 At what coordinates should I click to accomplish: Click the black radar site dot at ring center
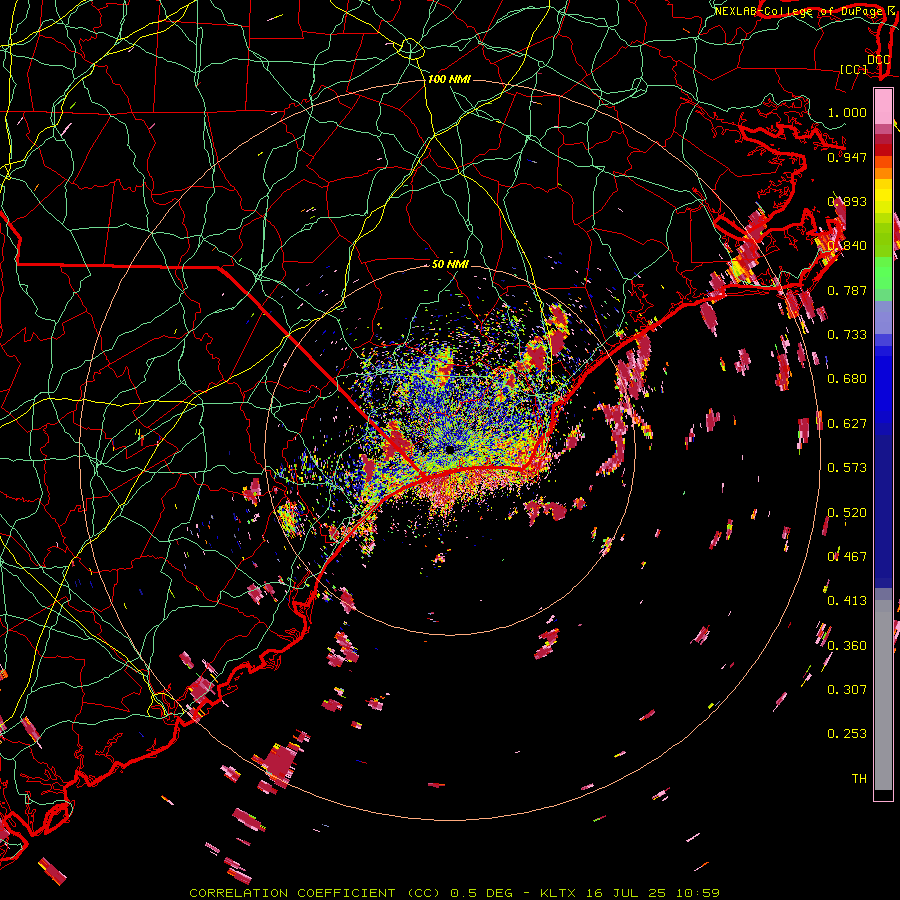(449, 448)
